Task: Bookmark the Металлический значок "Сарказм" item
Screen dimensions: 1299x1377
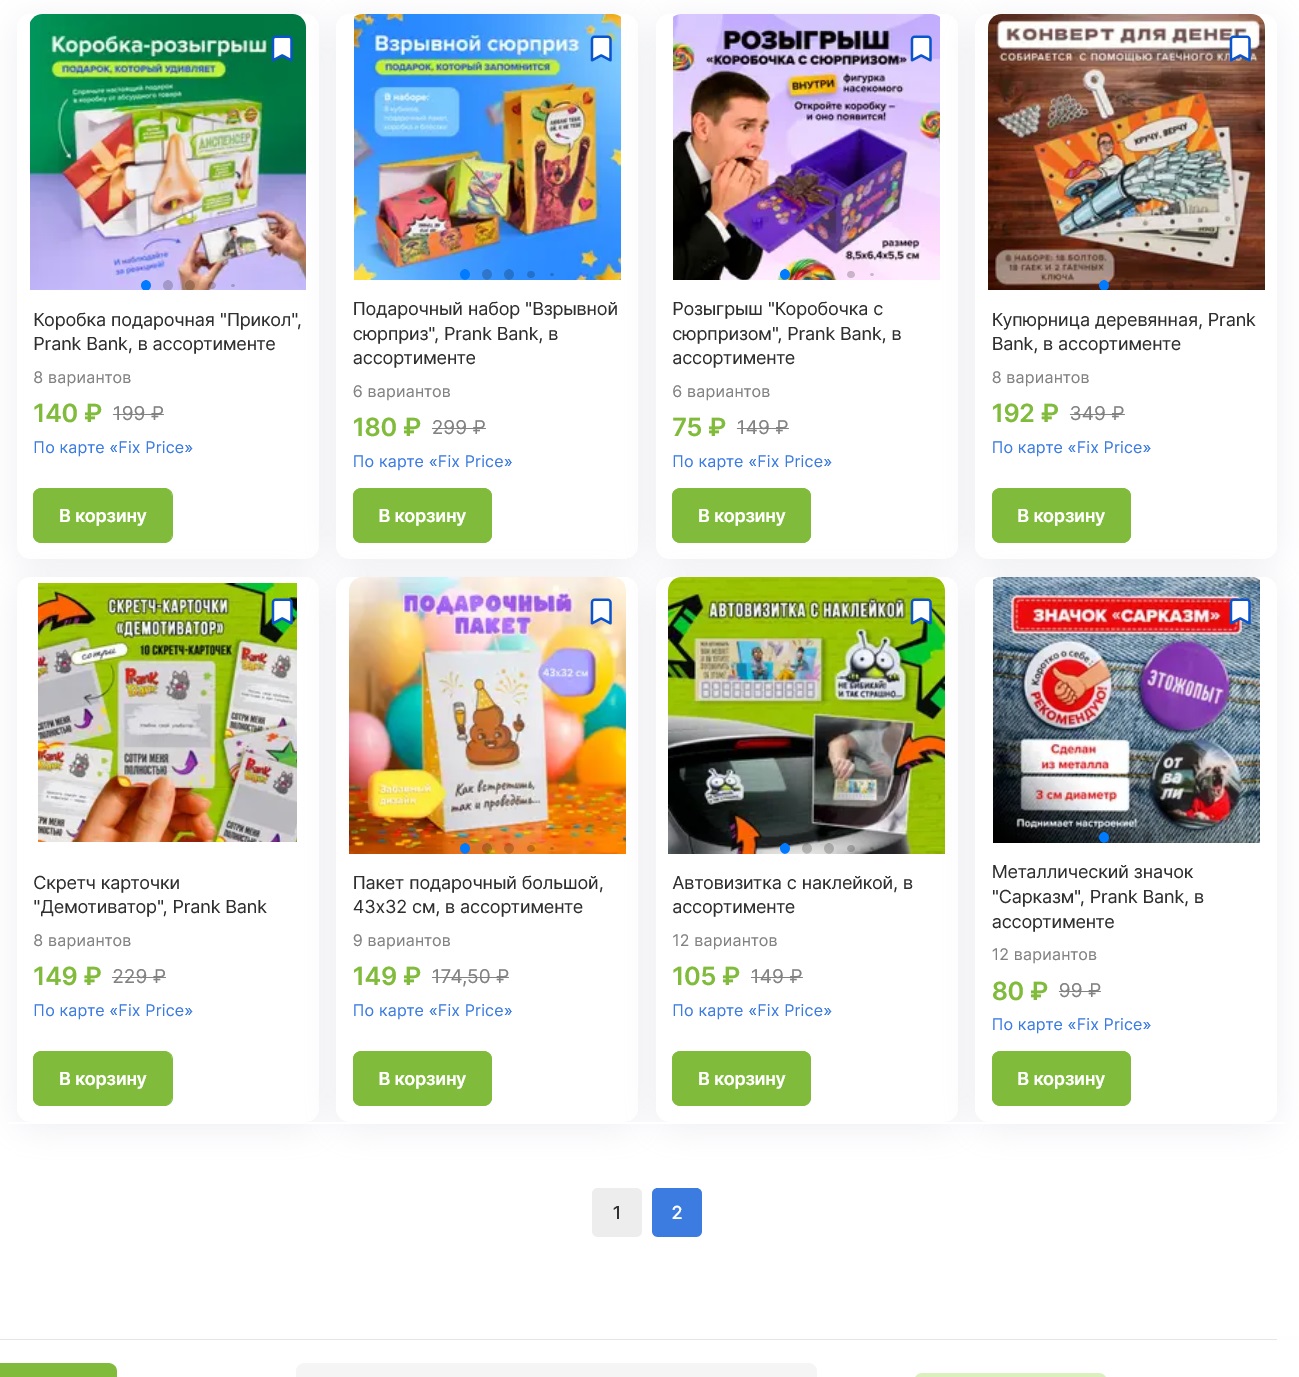Action: 1240,610
